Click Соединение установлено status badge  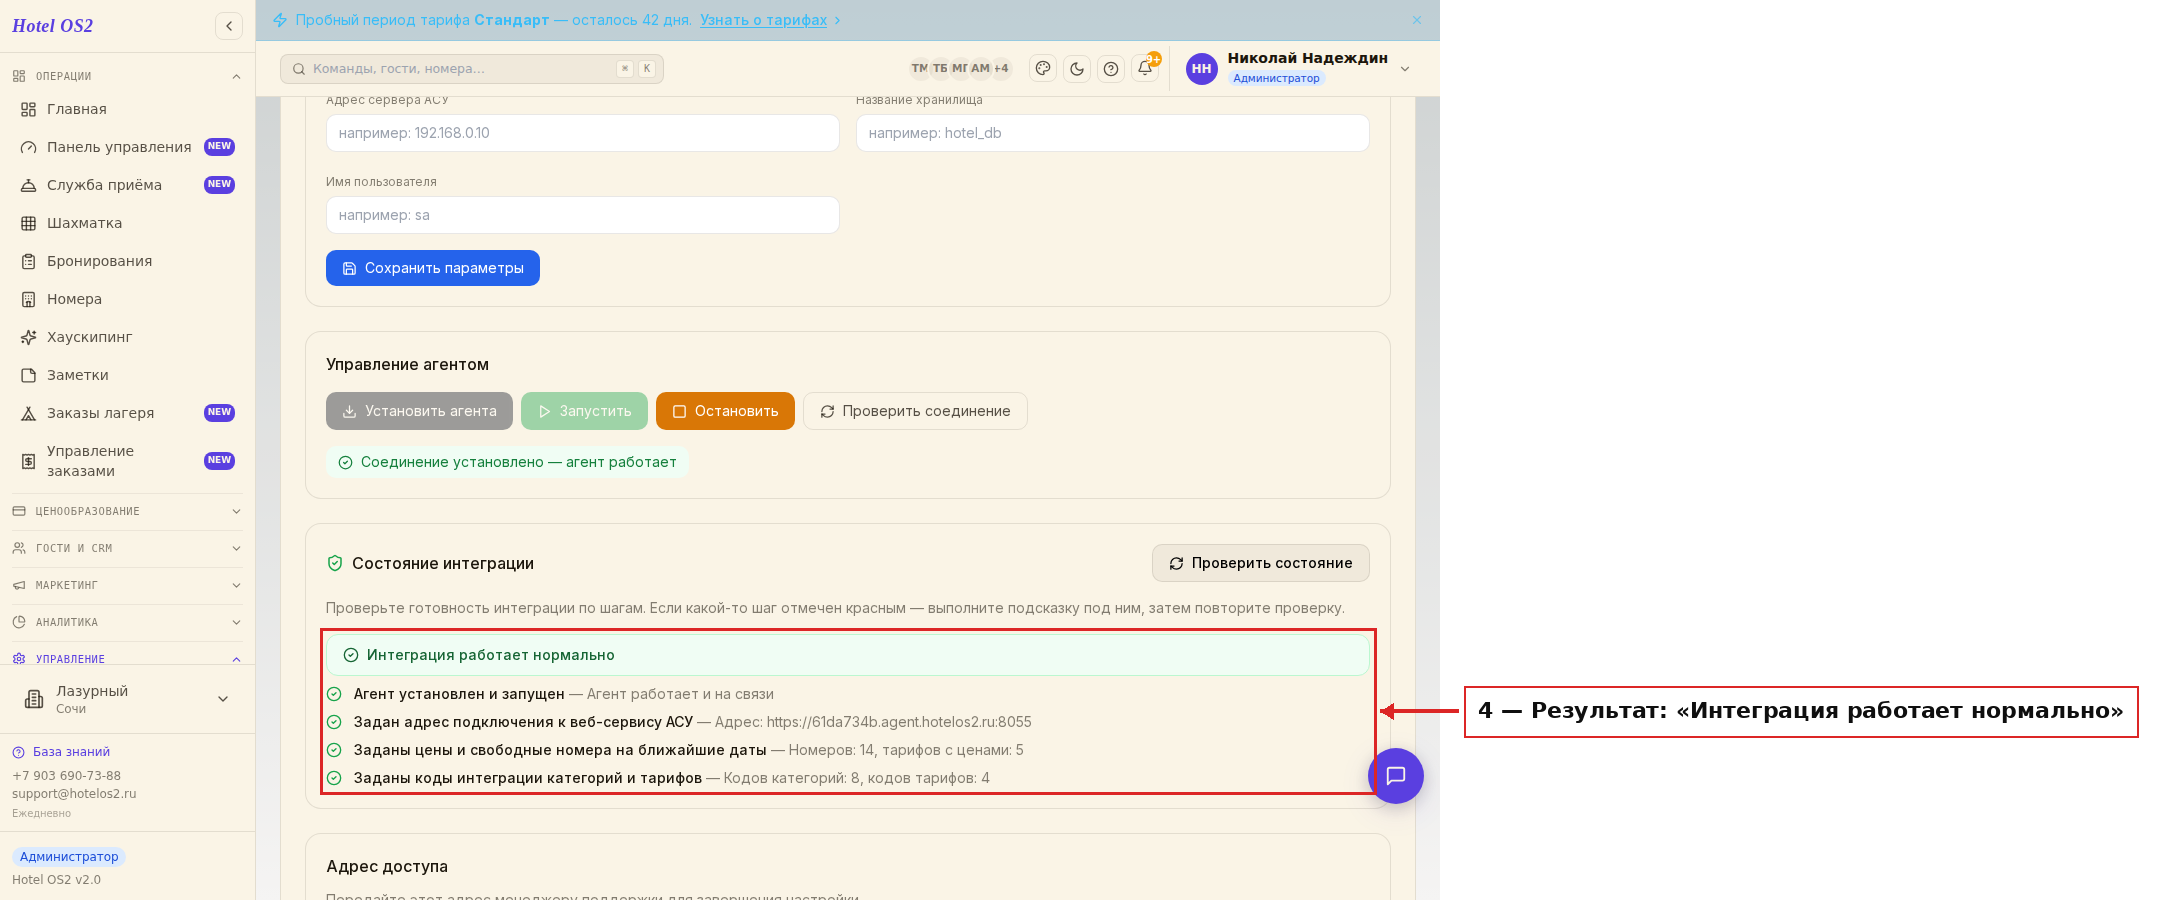point(507,462)
